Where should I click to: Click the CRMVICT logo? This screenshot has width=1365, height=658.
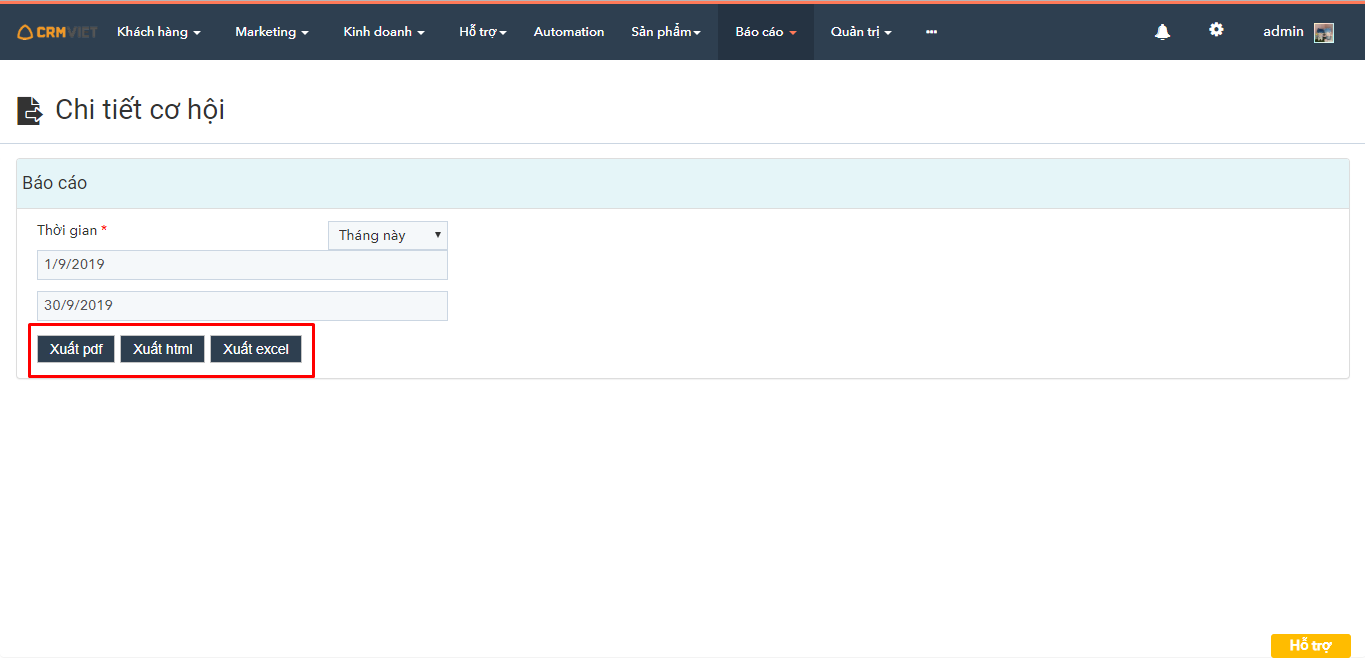pyautogui.click(x=57, y=32)
